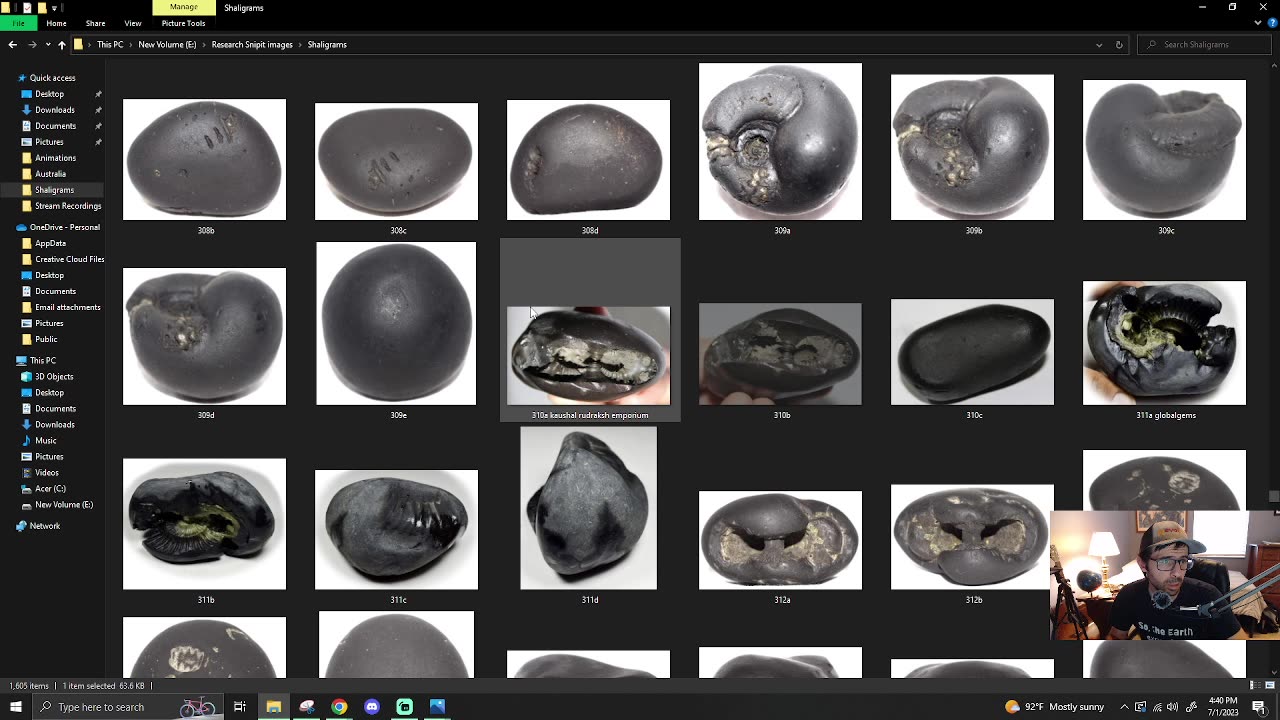Open the AppData folder in the sidebar
This screenshot has width=1280, height=720.
pos(50,243)
